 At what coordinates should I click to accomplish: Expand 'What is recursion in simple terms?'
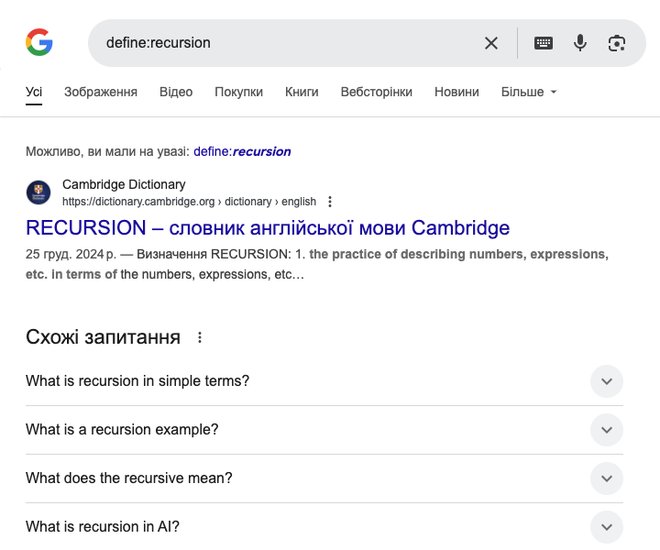coord(324,381)
